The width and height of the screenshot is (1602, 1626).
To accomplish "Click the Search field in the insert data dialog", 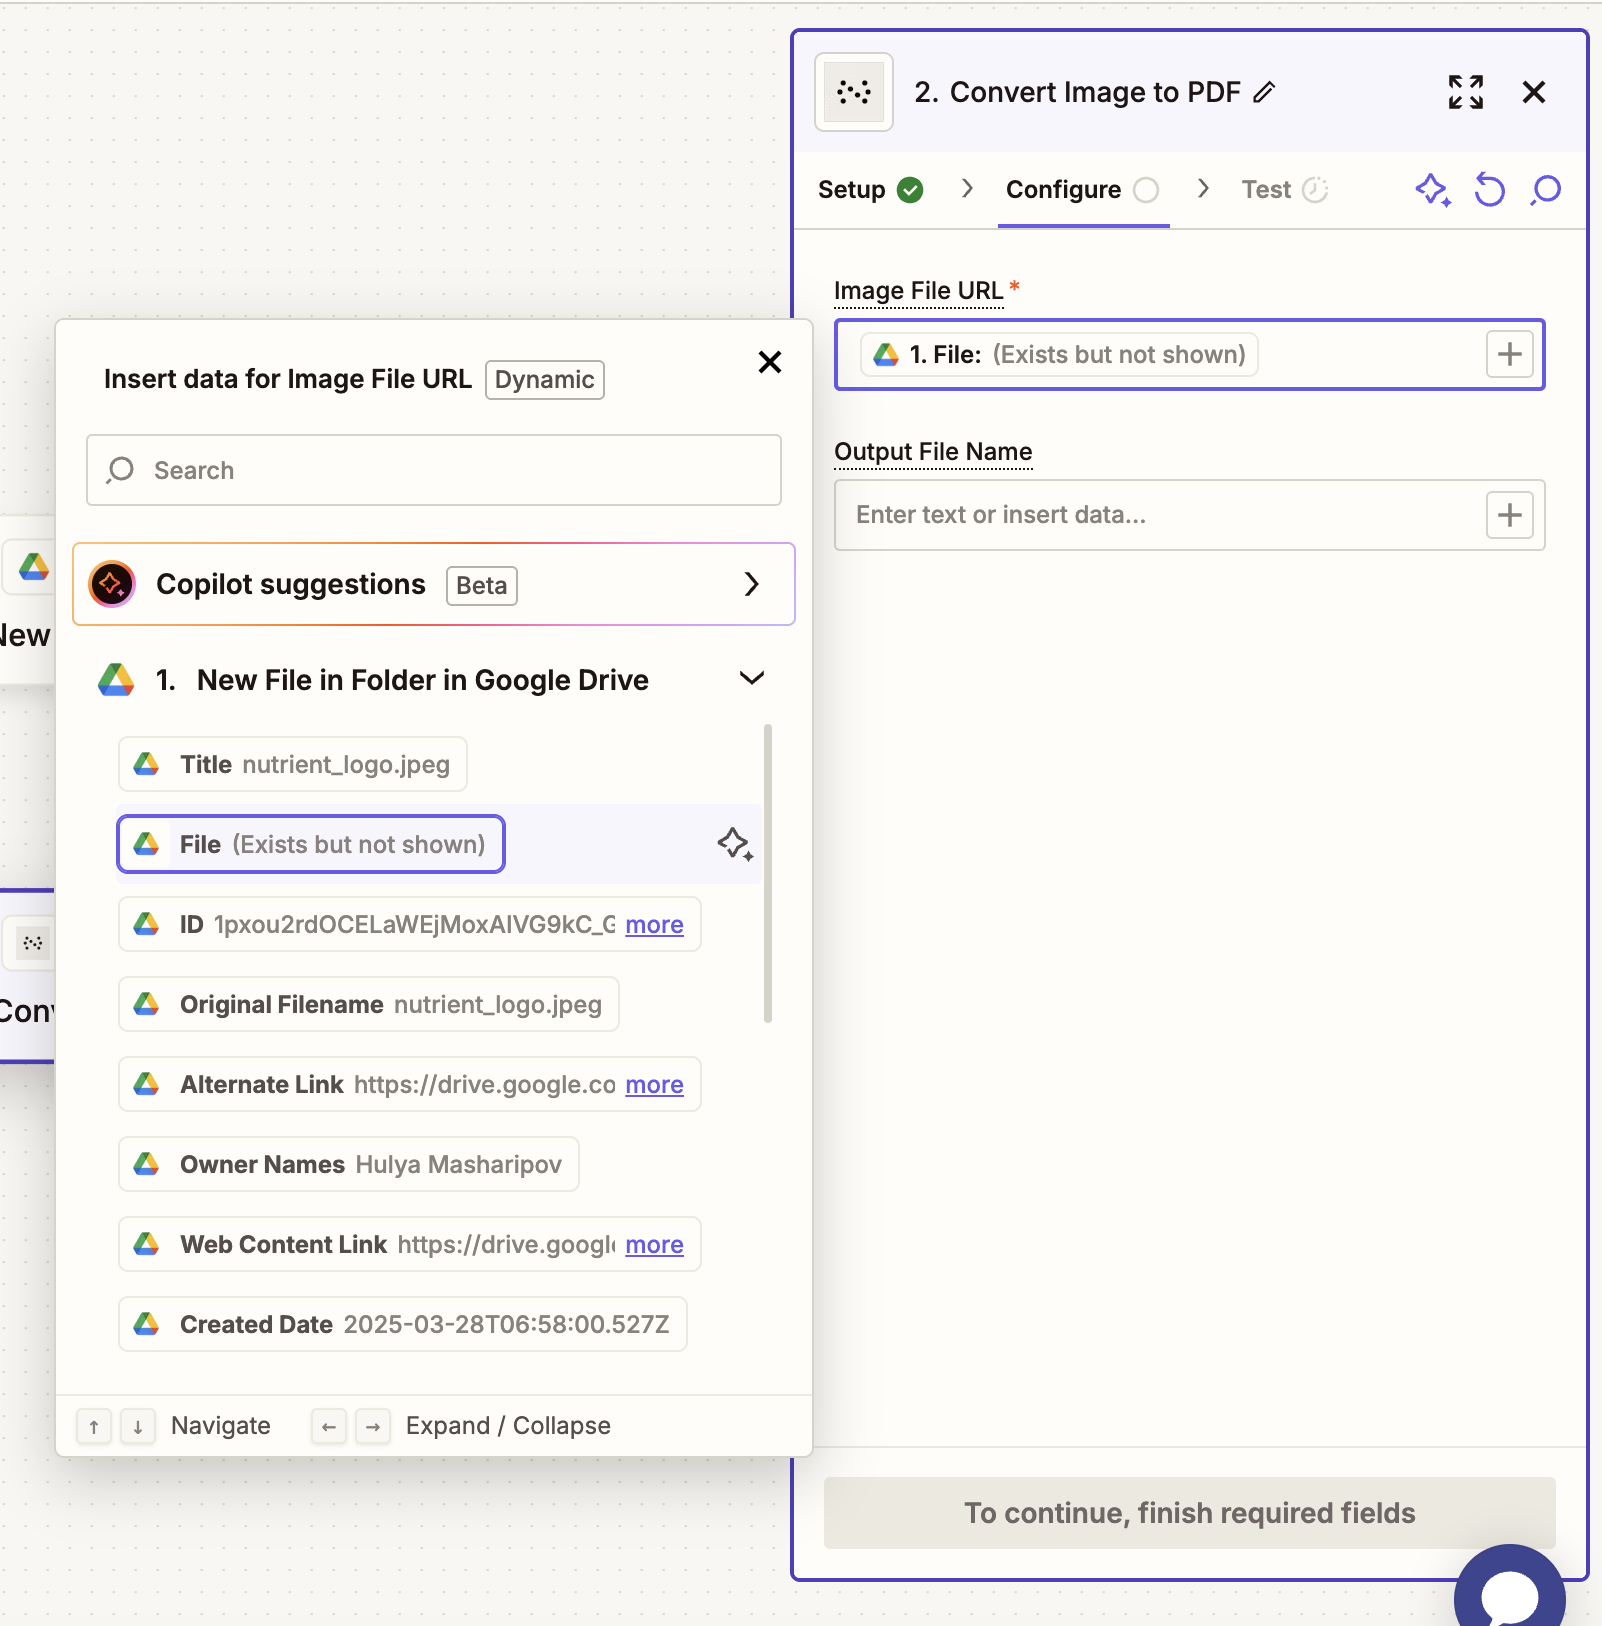I will pyautogui.click(x=432, y=470).
